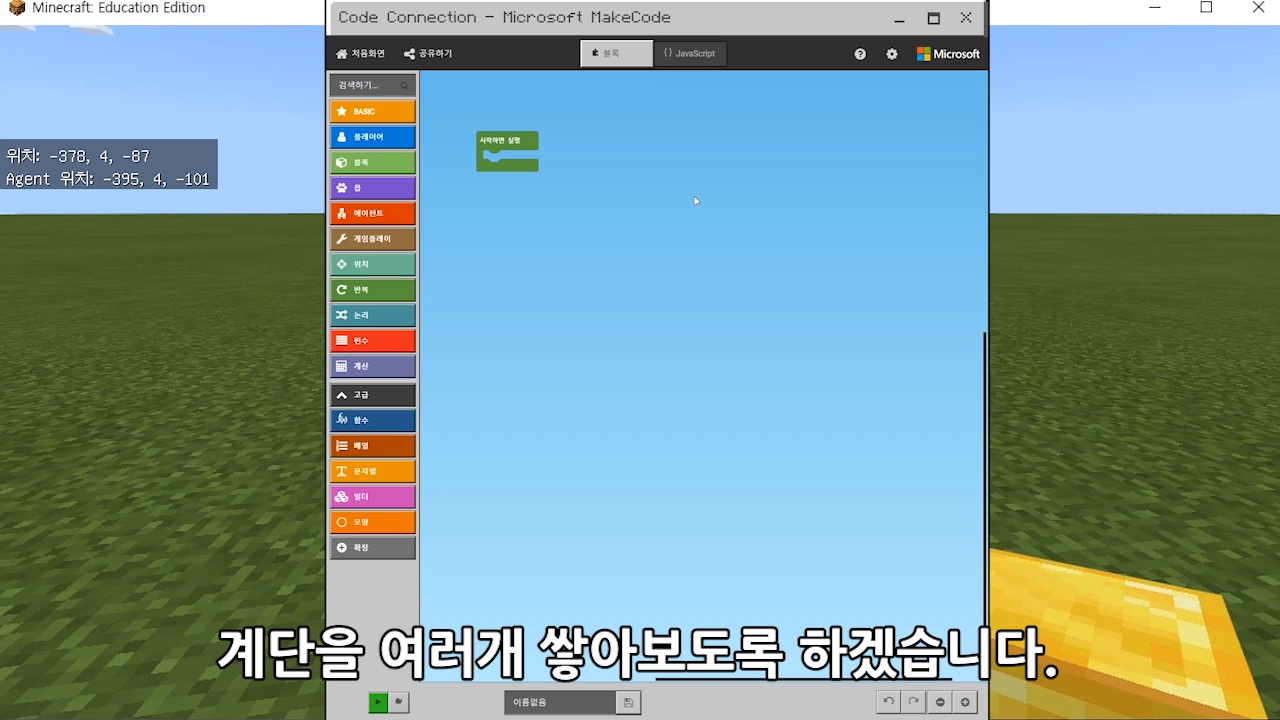The width and height of the screenshot is (1280, 720).
Task: Click the Microsoft logo
Action: click(948, 54)
